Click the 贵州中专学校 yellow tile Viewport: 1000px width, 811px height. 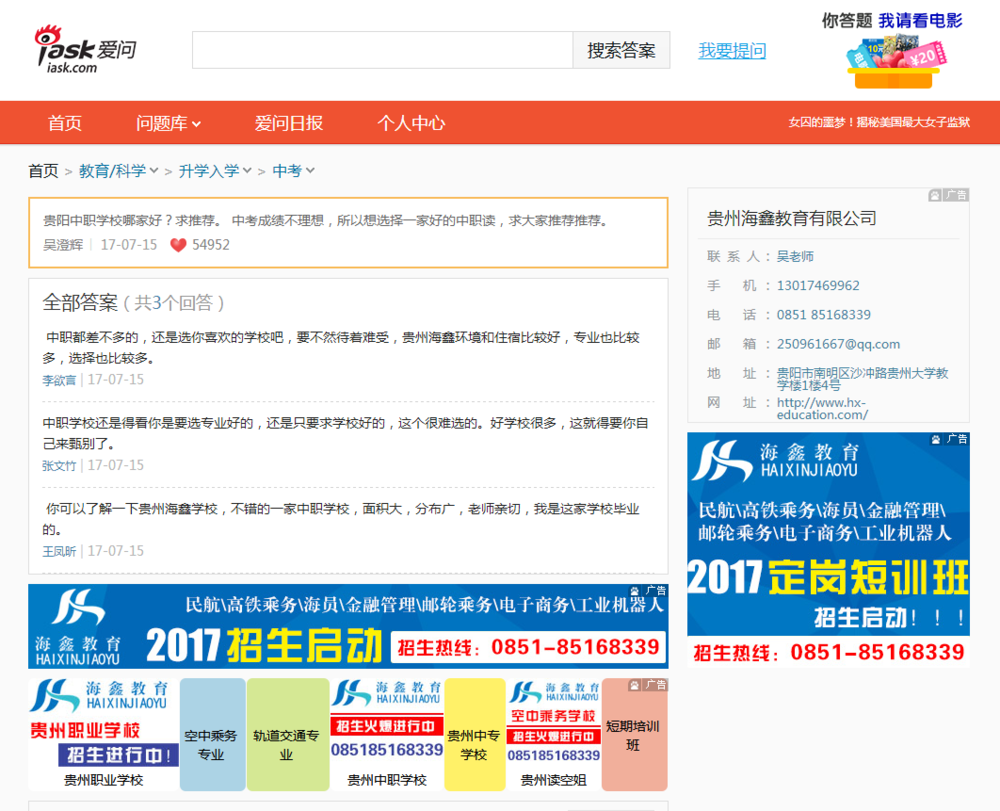coord(474,734)
